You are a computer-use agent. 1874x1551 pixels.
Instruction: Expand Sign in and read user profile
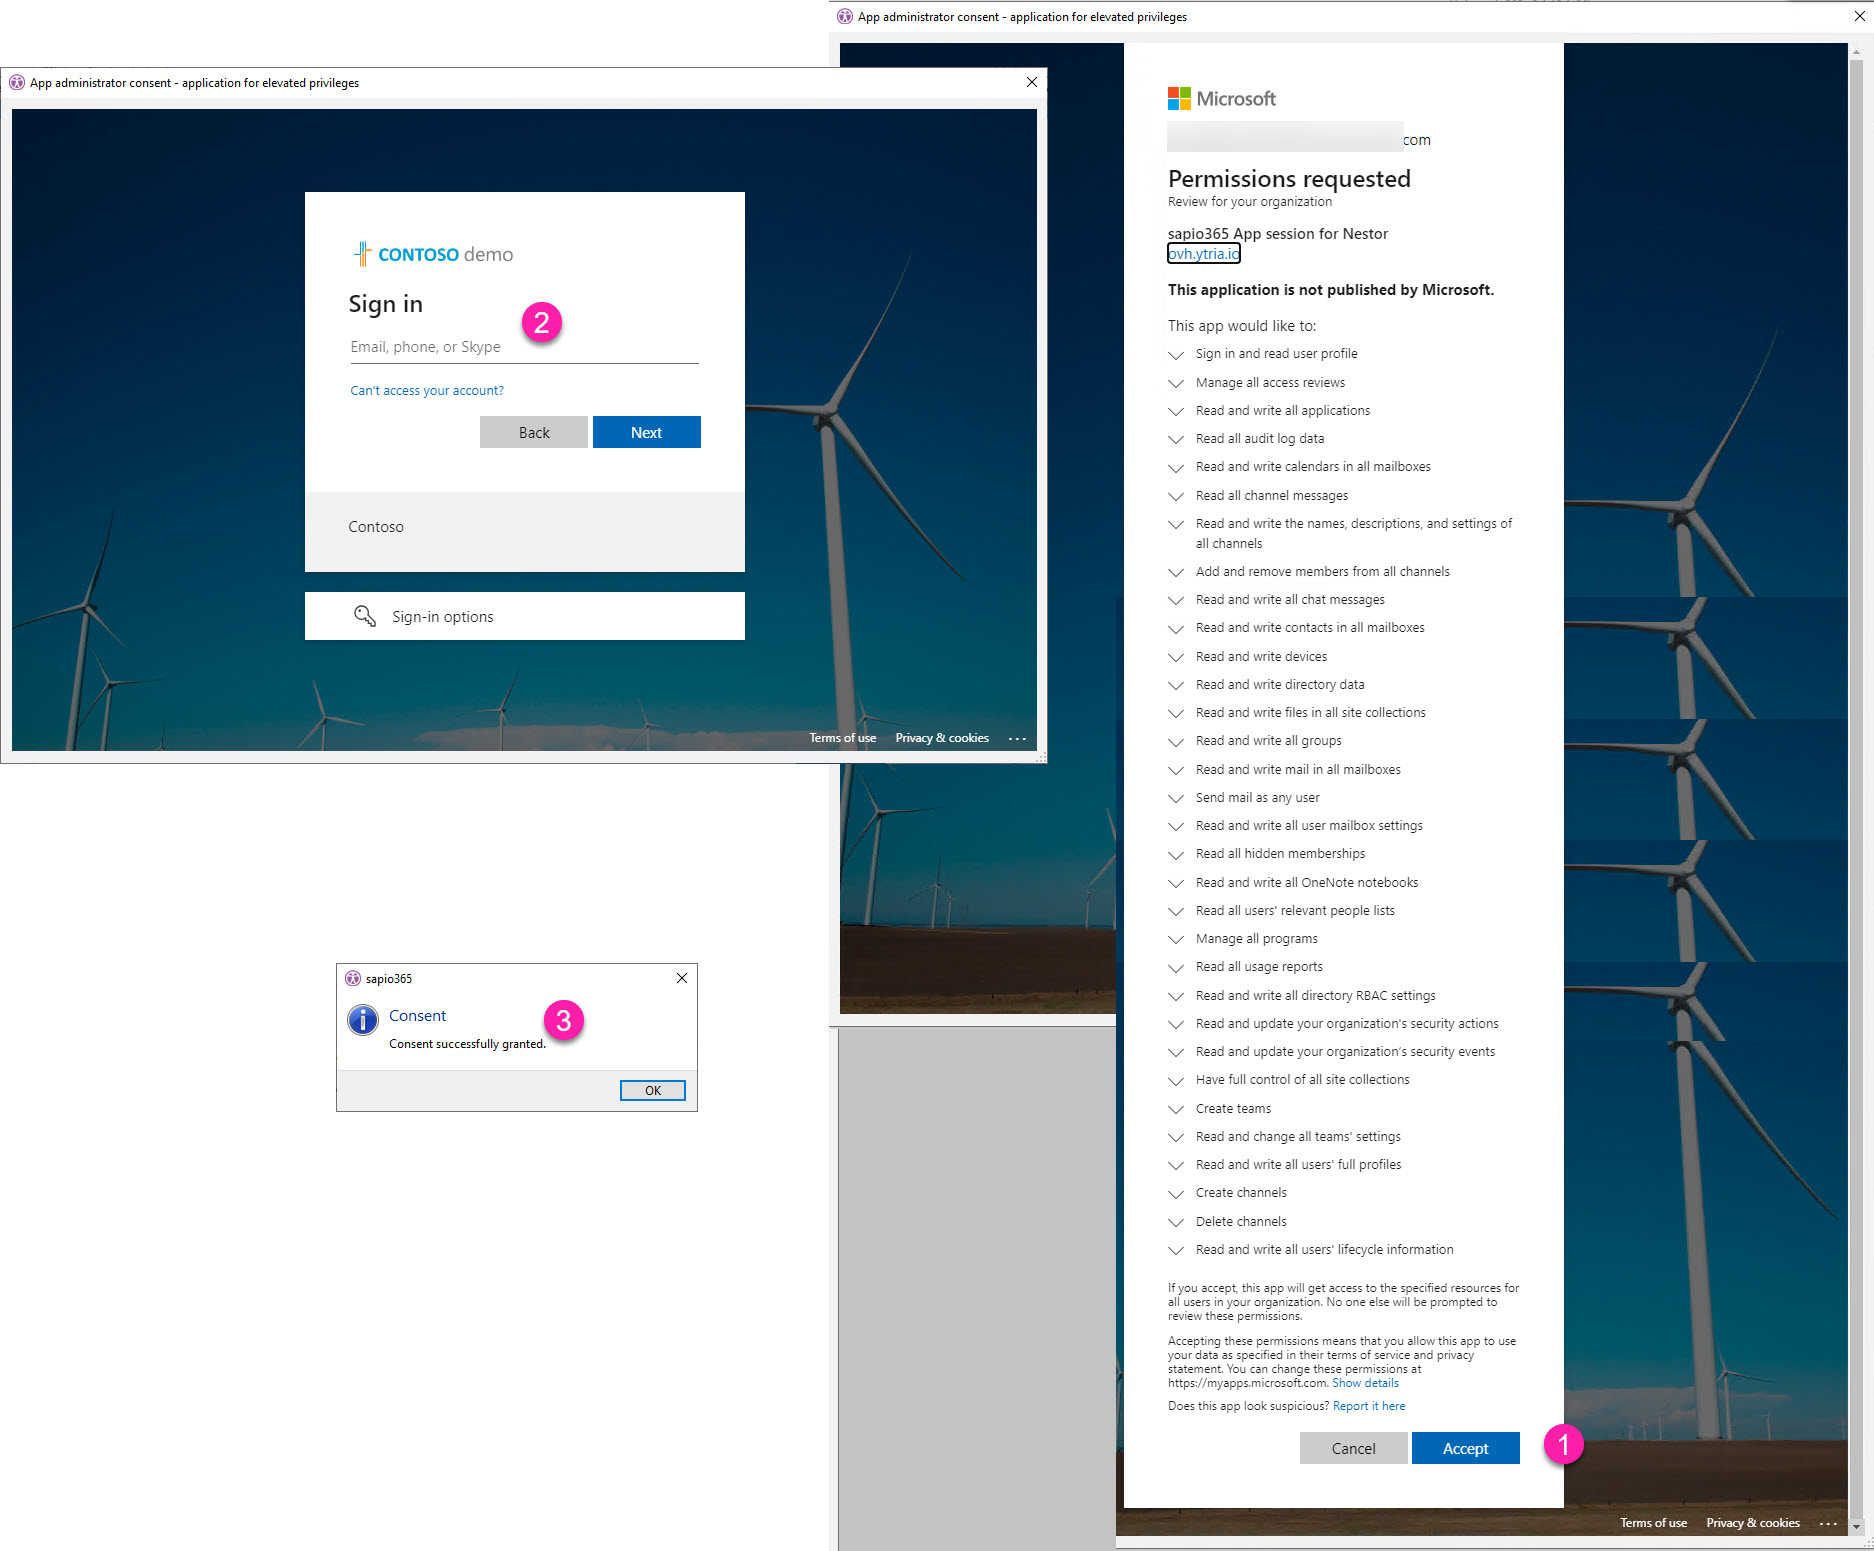coord(1176,354)
